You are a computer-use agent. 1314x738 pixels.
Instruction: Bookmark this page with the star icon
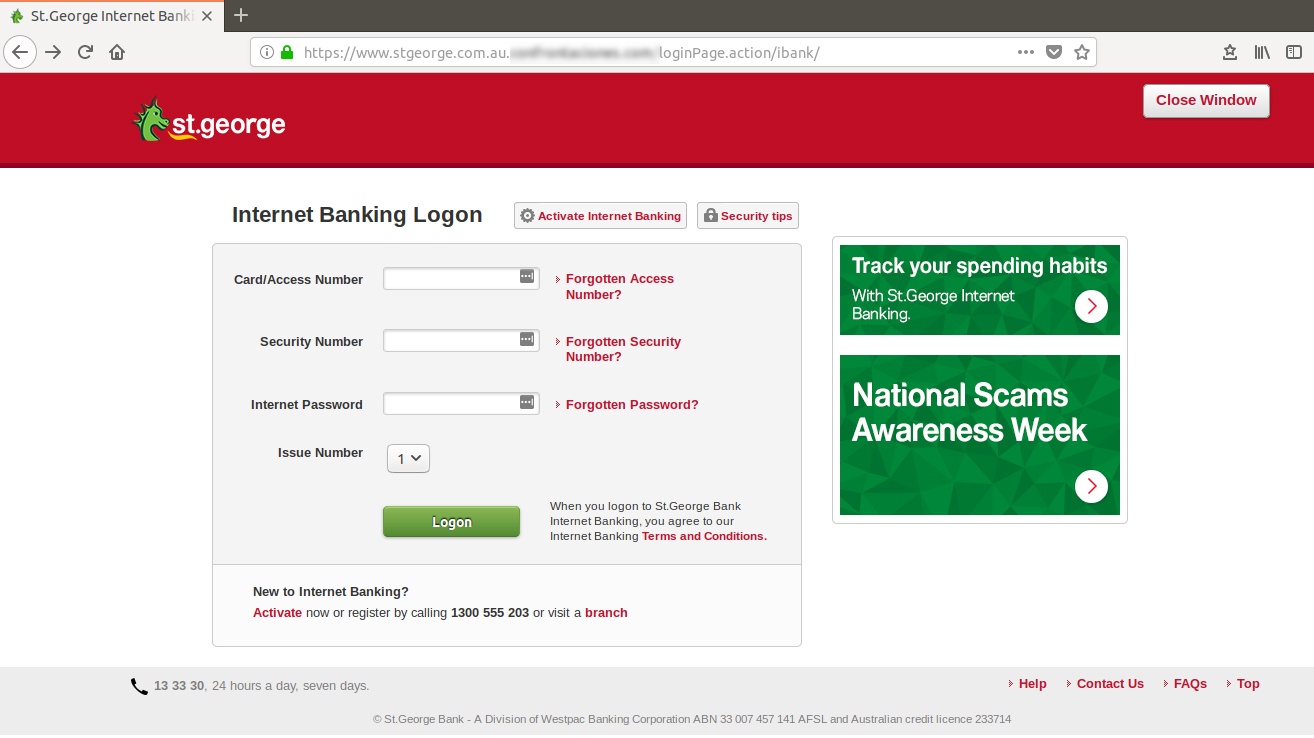(x=1082, y=52)
